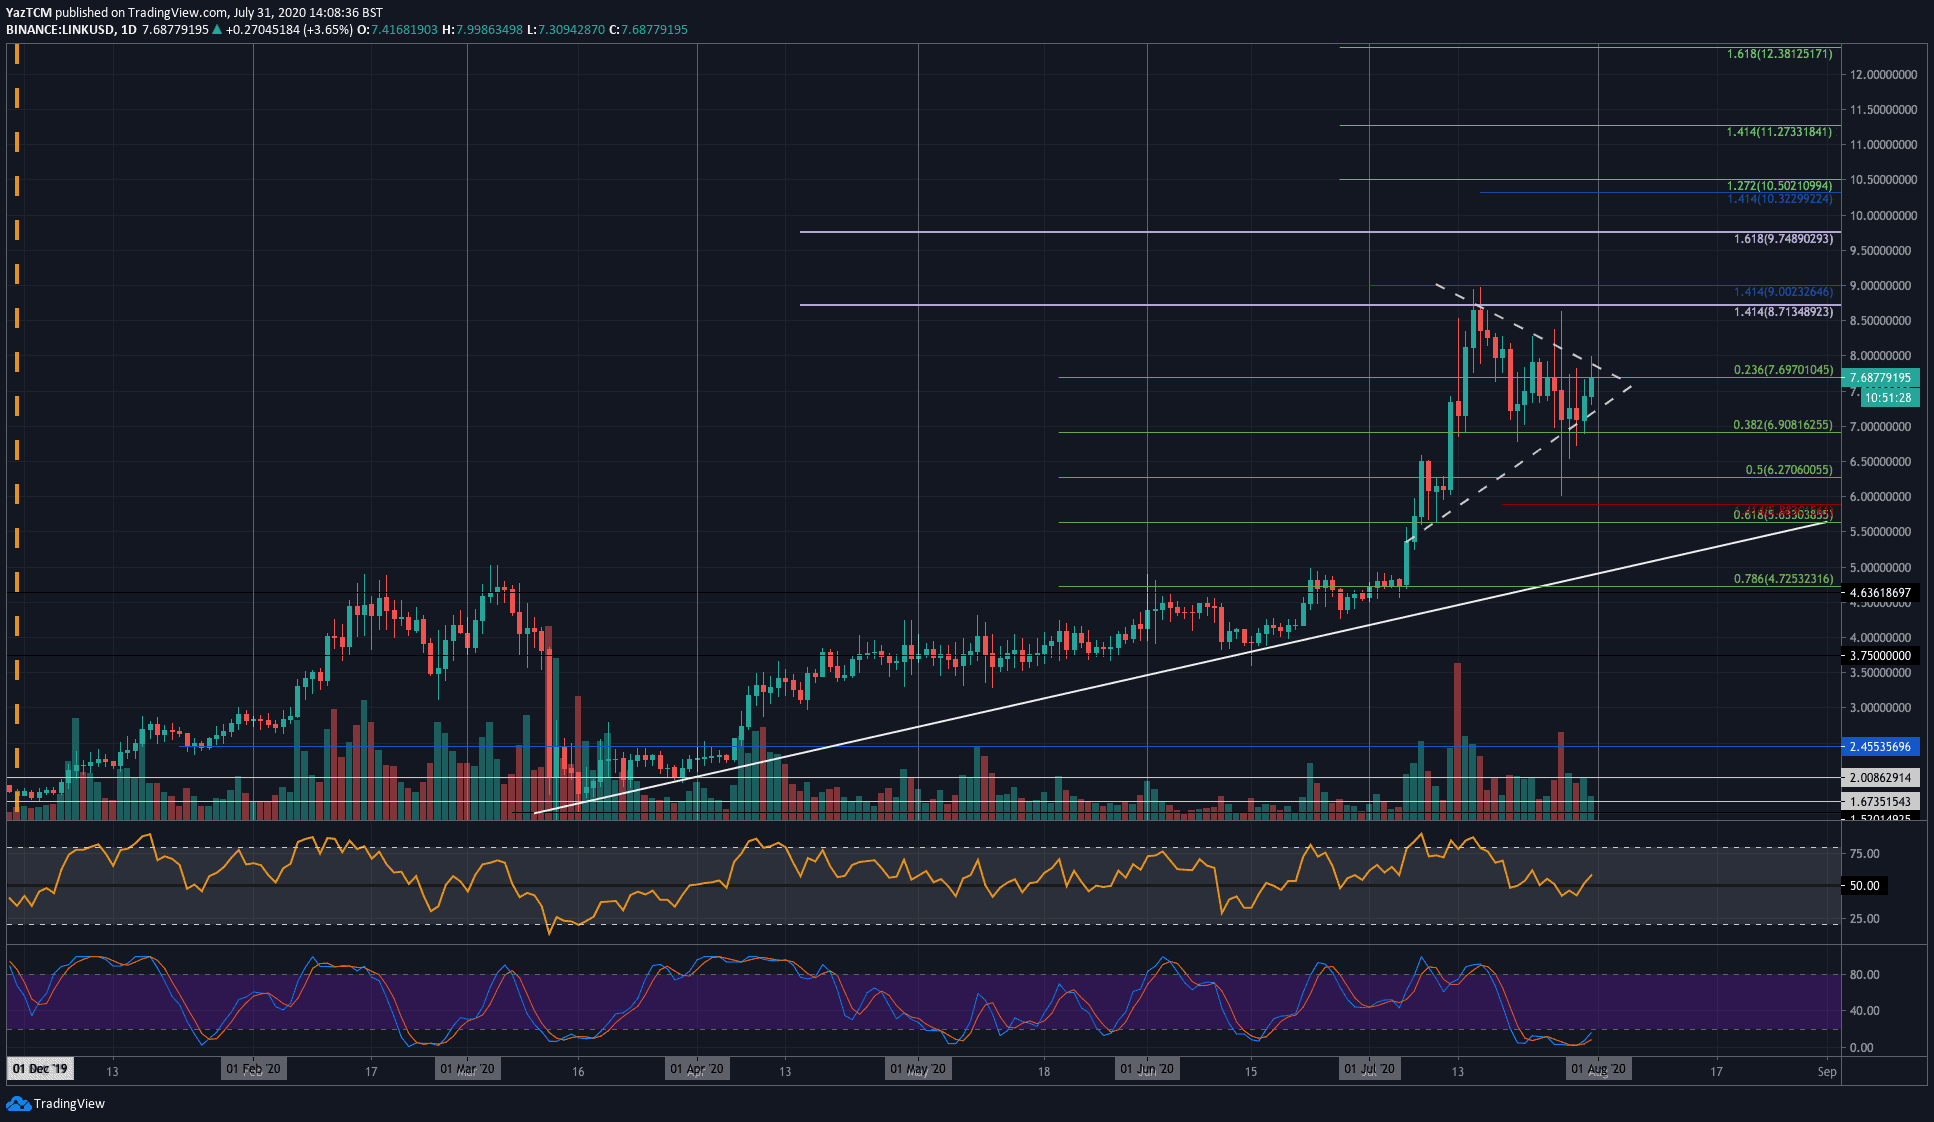Select the 1.618(12.38125171) Fibonacci label

point(1779,54)
